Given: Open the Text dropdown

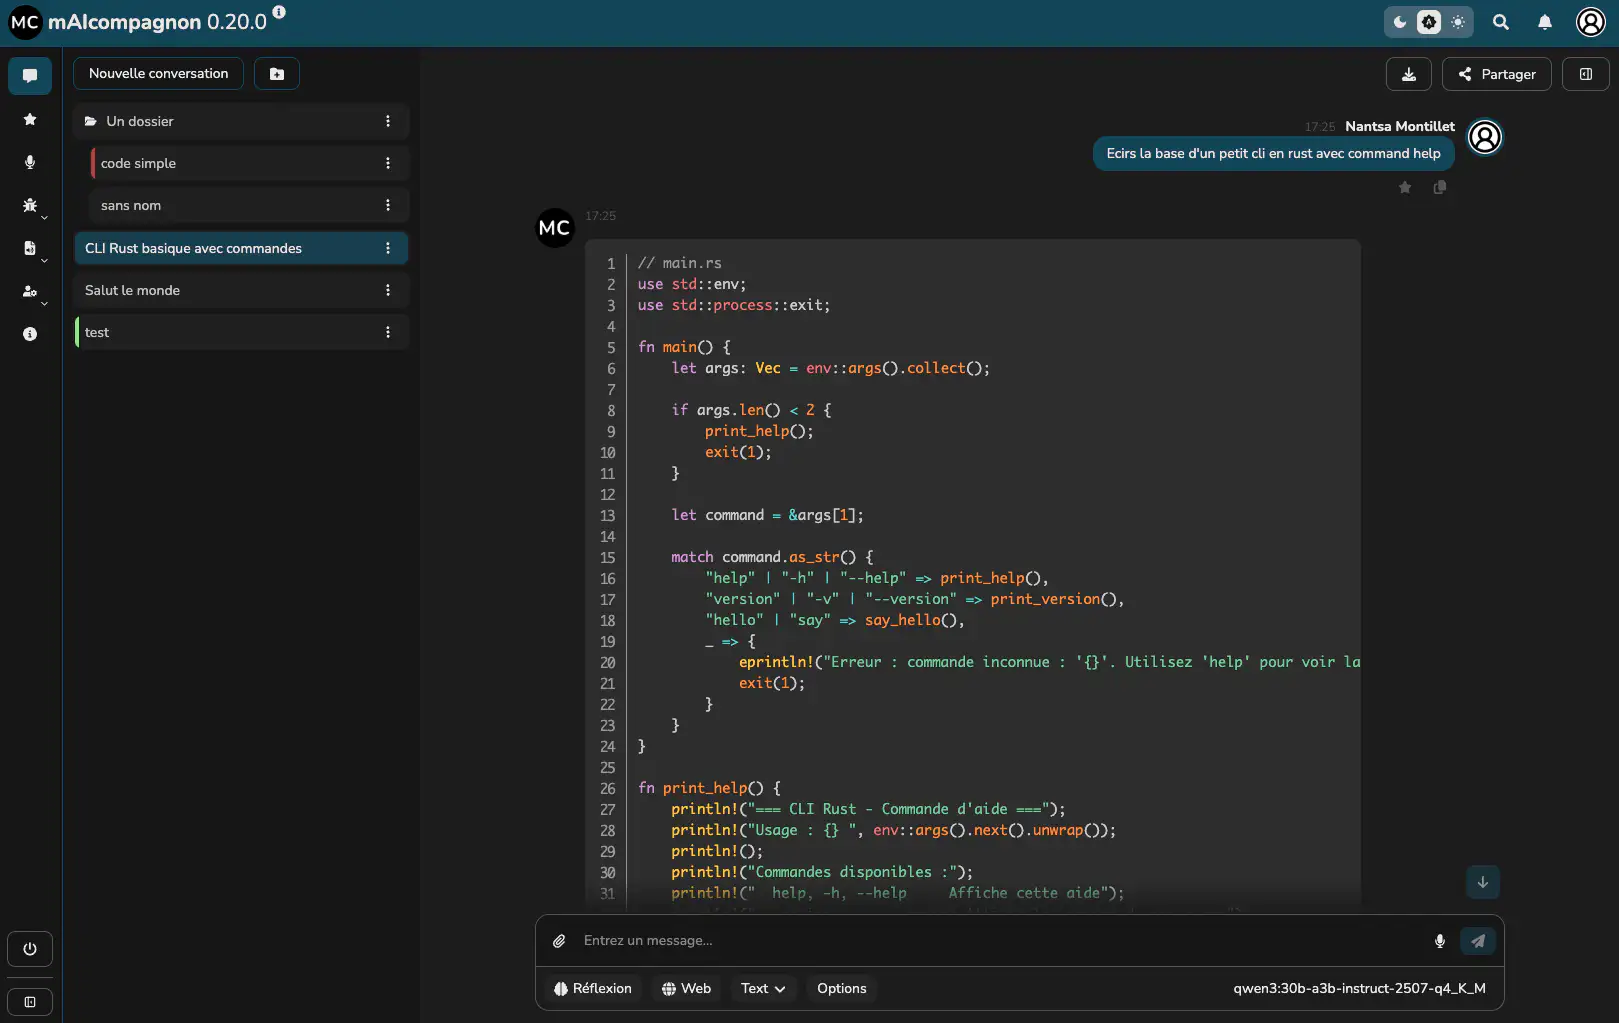Looking at the screenshot, I should [x=763, y=988].
